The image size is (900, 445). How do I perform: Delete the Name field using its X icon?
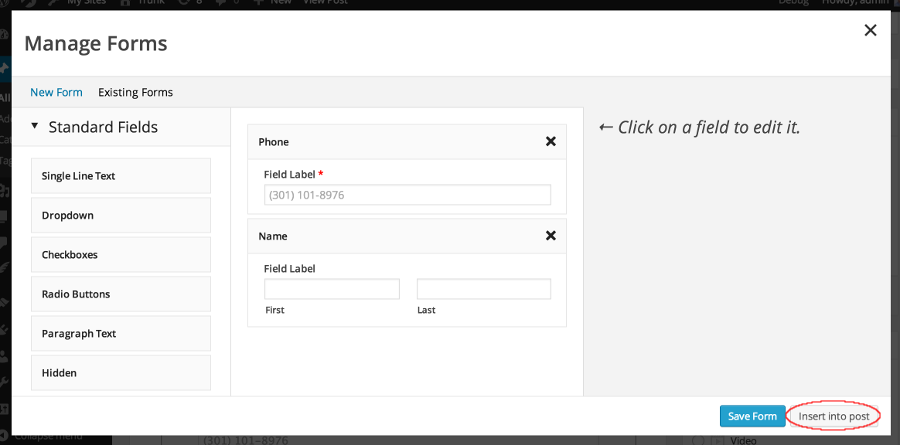pos(550,236)
